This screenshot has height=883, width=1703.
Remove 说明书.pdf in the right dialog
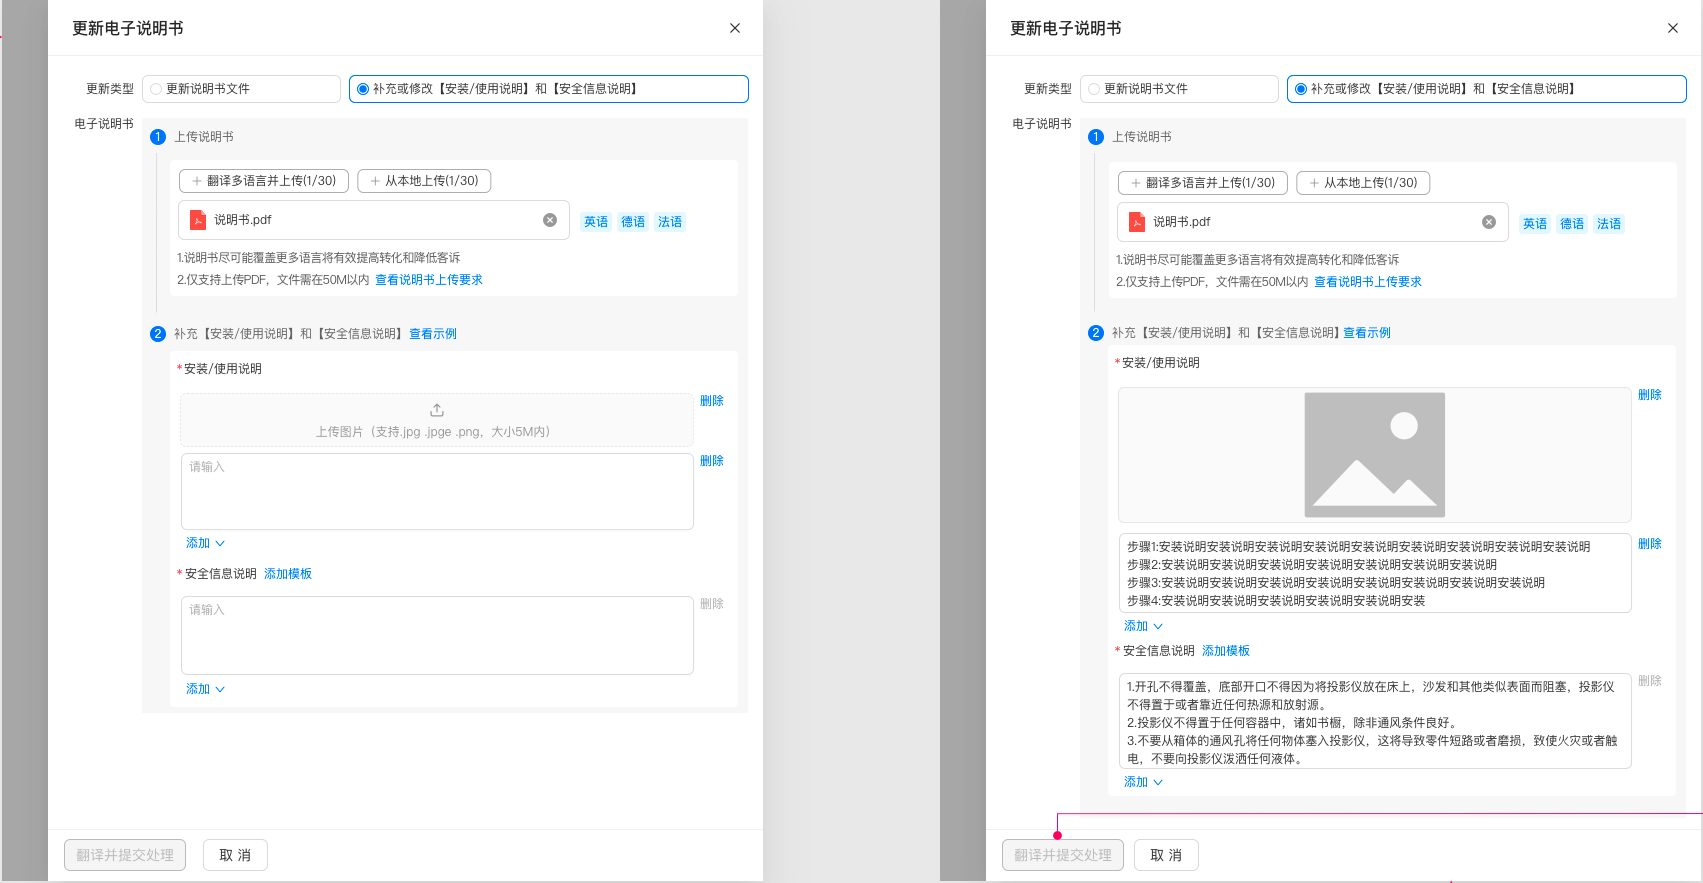tap(1488, 222)
